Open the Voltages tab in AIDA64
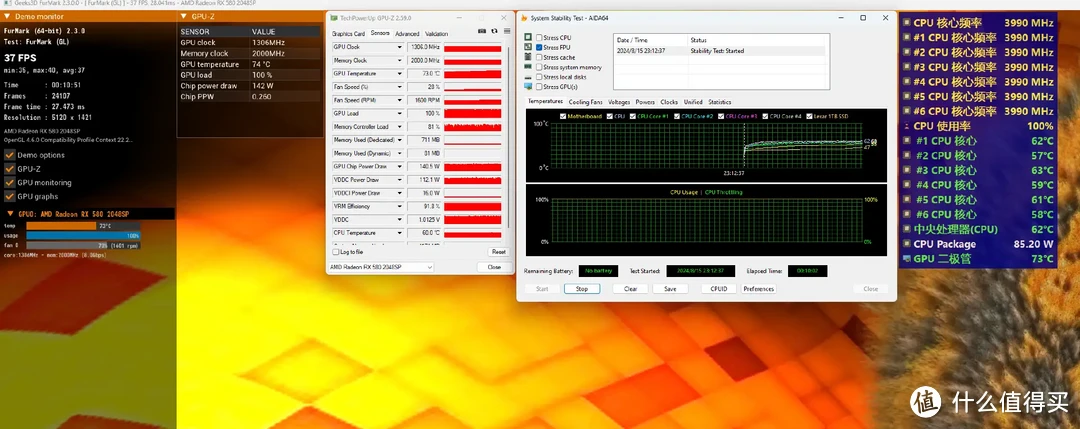 (619, 102)
